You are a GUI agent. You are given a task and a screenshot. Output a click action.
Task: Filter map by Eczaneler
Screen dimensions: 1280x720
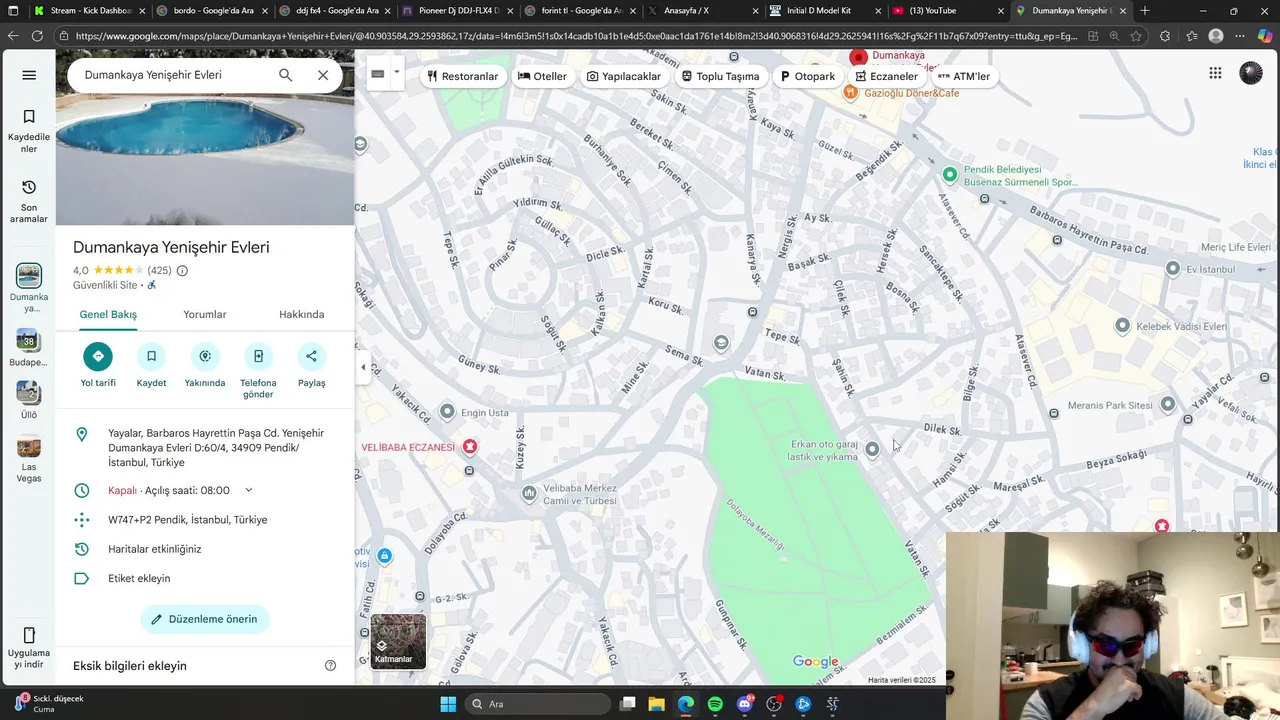click(x=886, y=76)
